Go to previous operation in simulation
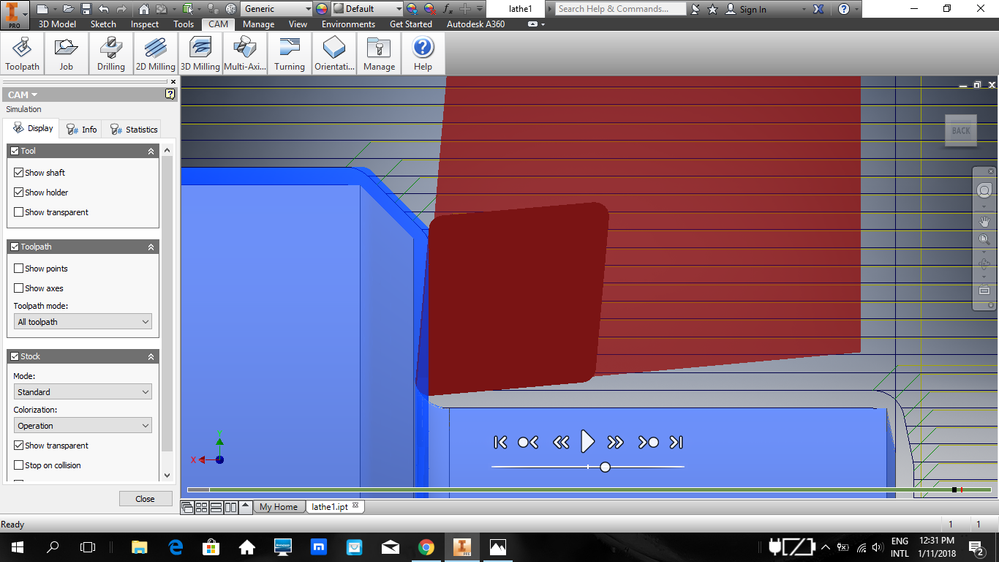This screenshot has width=999, height=562. (528, 442)
